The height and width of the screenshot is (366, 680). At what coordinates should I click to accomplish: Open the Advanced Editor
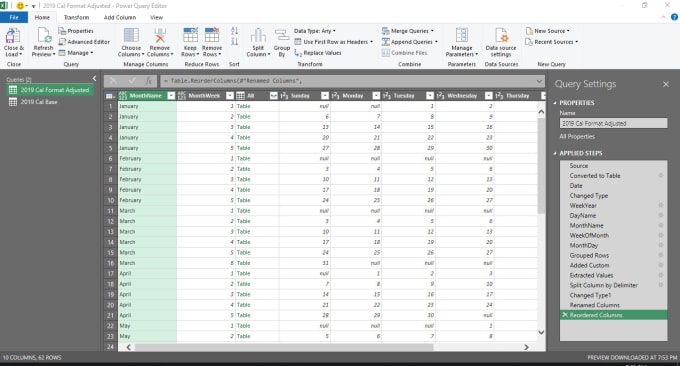(84, 42)
